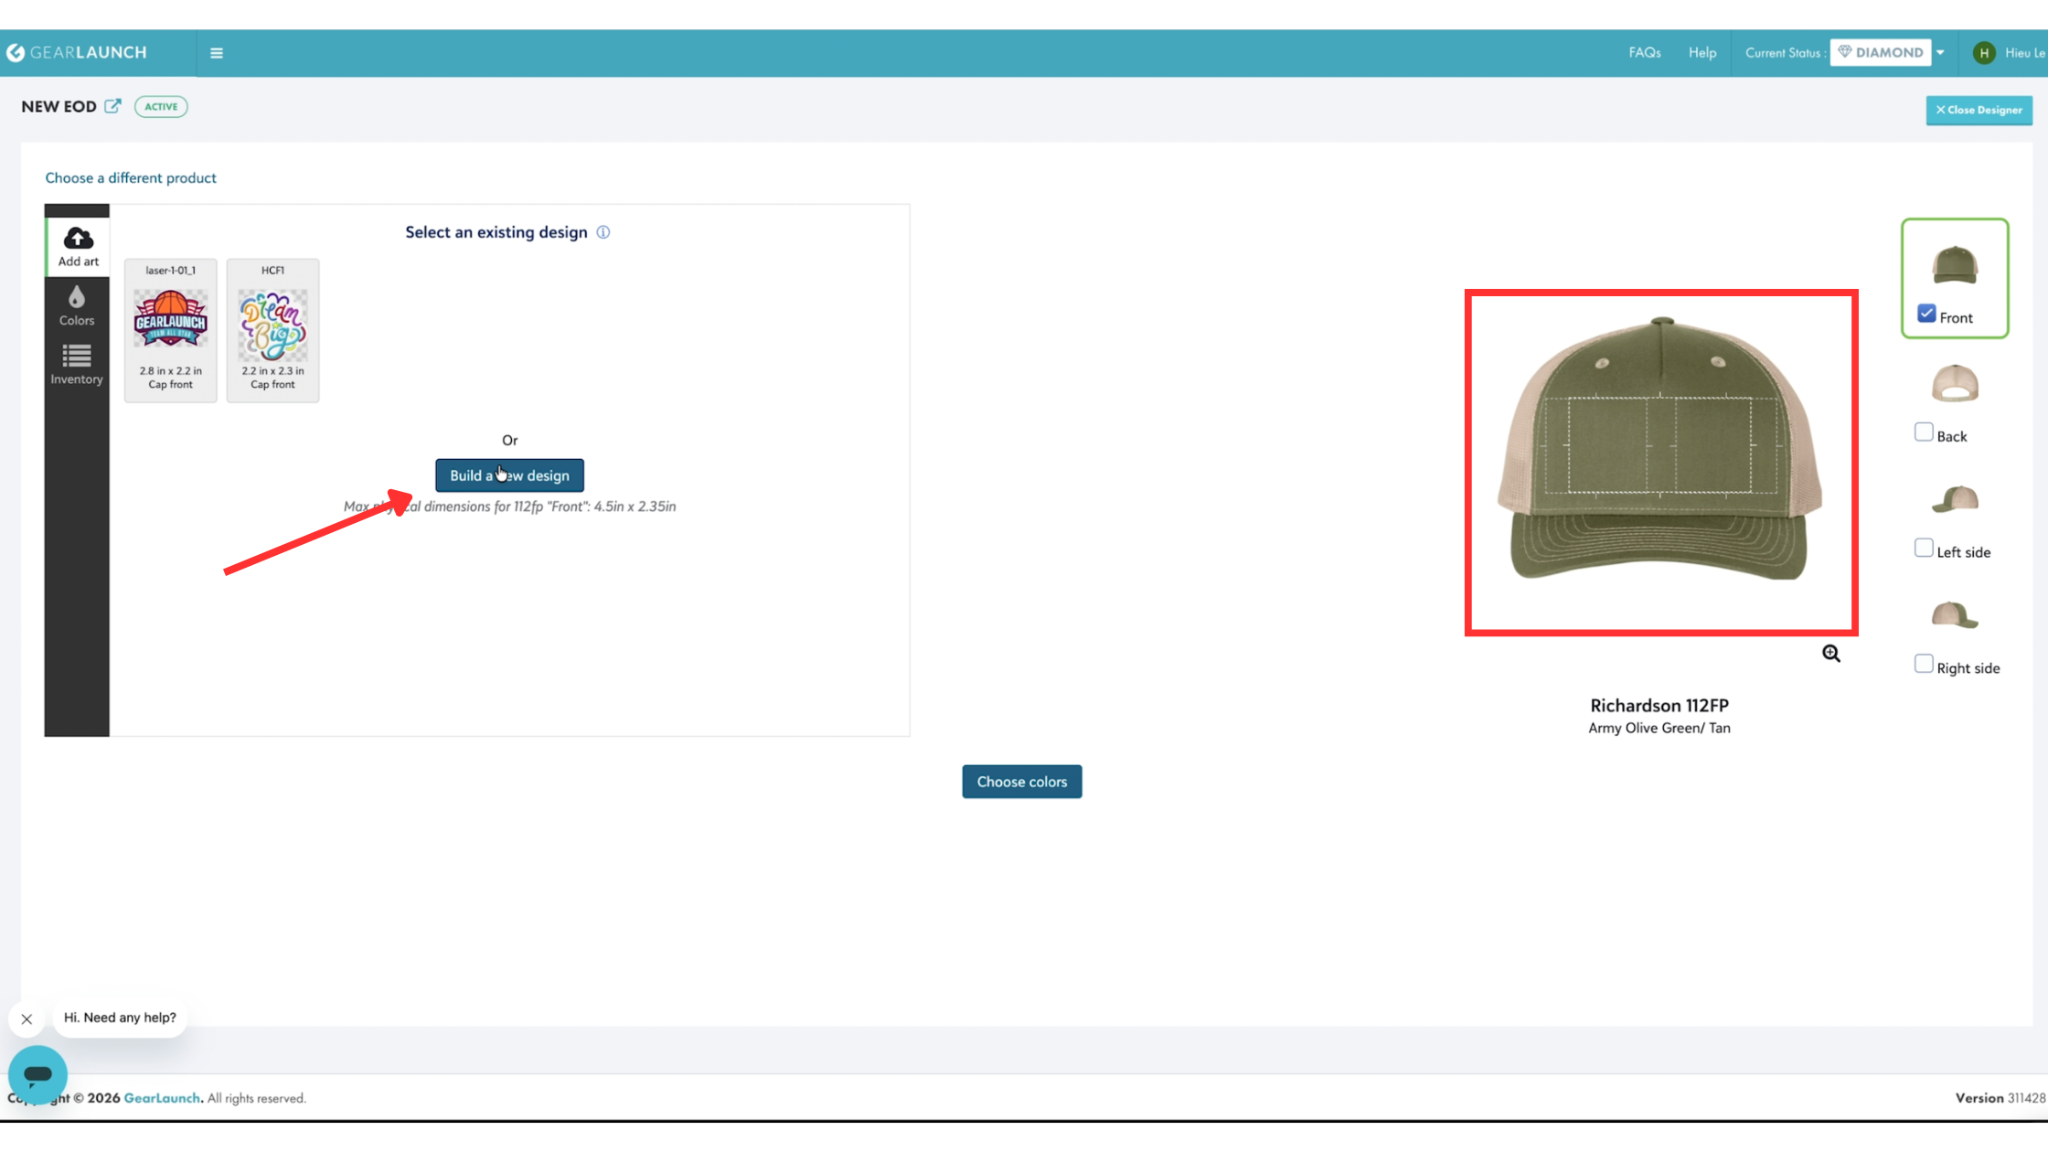Viewport: 2048px width, 1152px height.
Task: Open NEW EOD external link icon
Action: (x=113, y=106)
